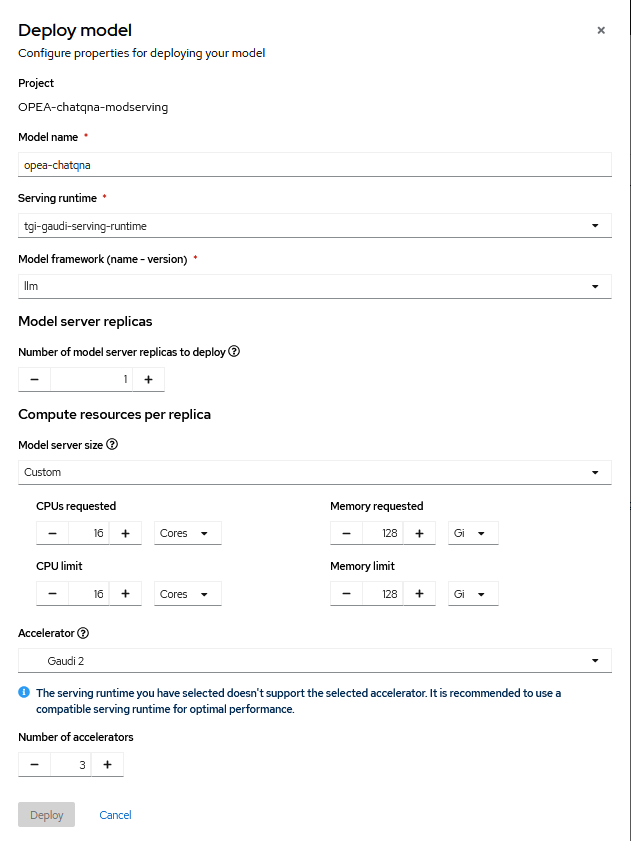Viewport: 631px width, 841px height.
Task: Decrease CPU limit with minus button
Action: [x=52, y=594]
